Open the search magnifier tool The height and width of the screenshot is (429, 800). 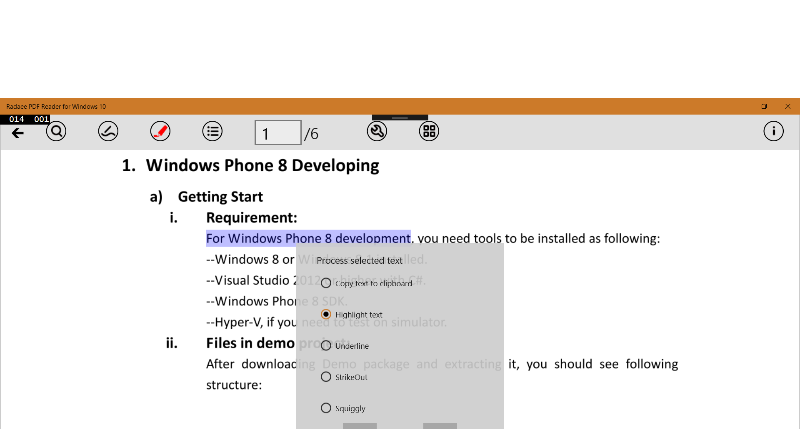coord(56,131)
